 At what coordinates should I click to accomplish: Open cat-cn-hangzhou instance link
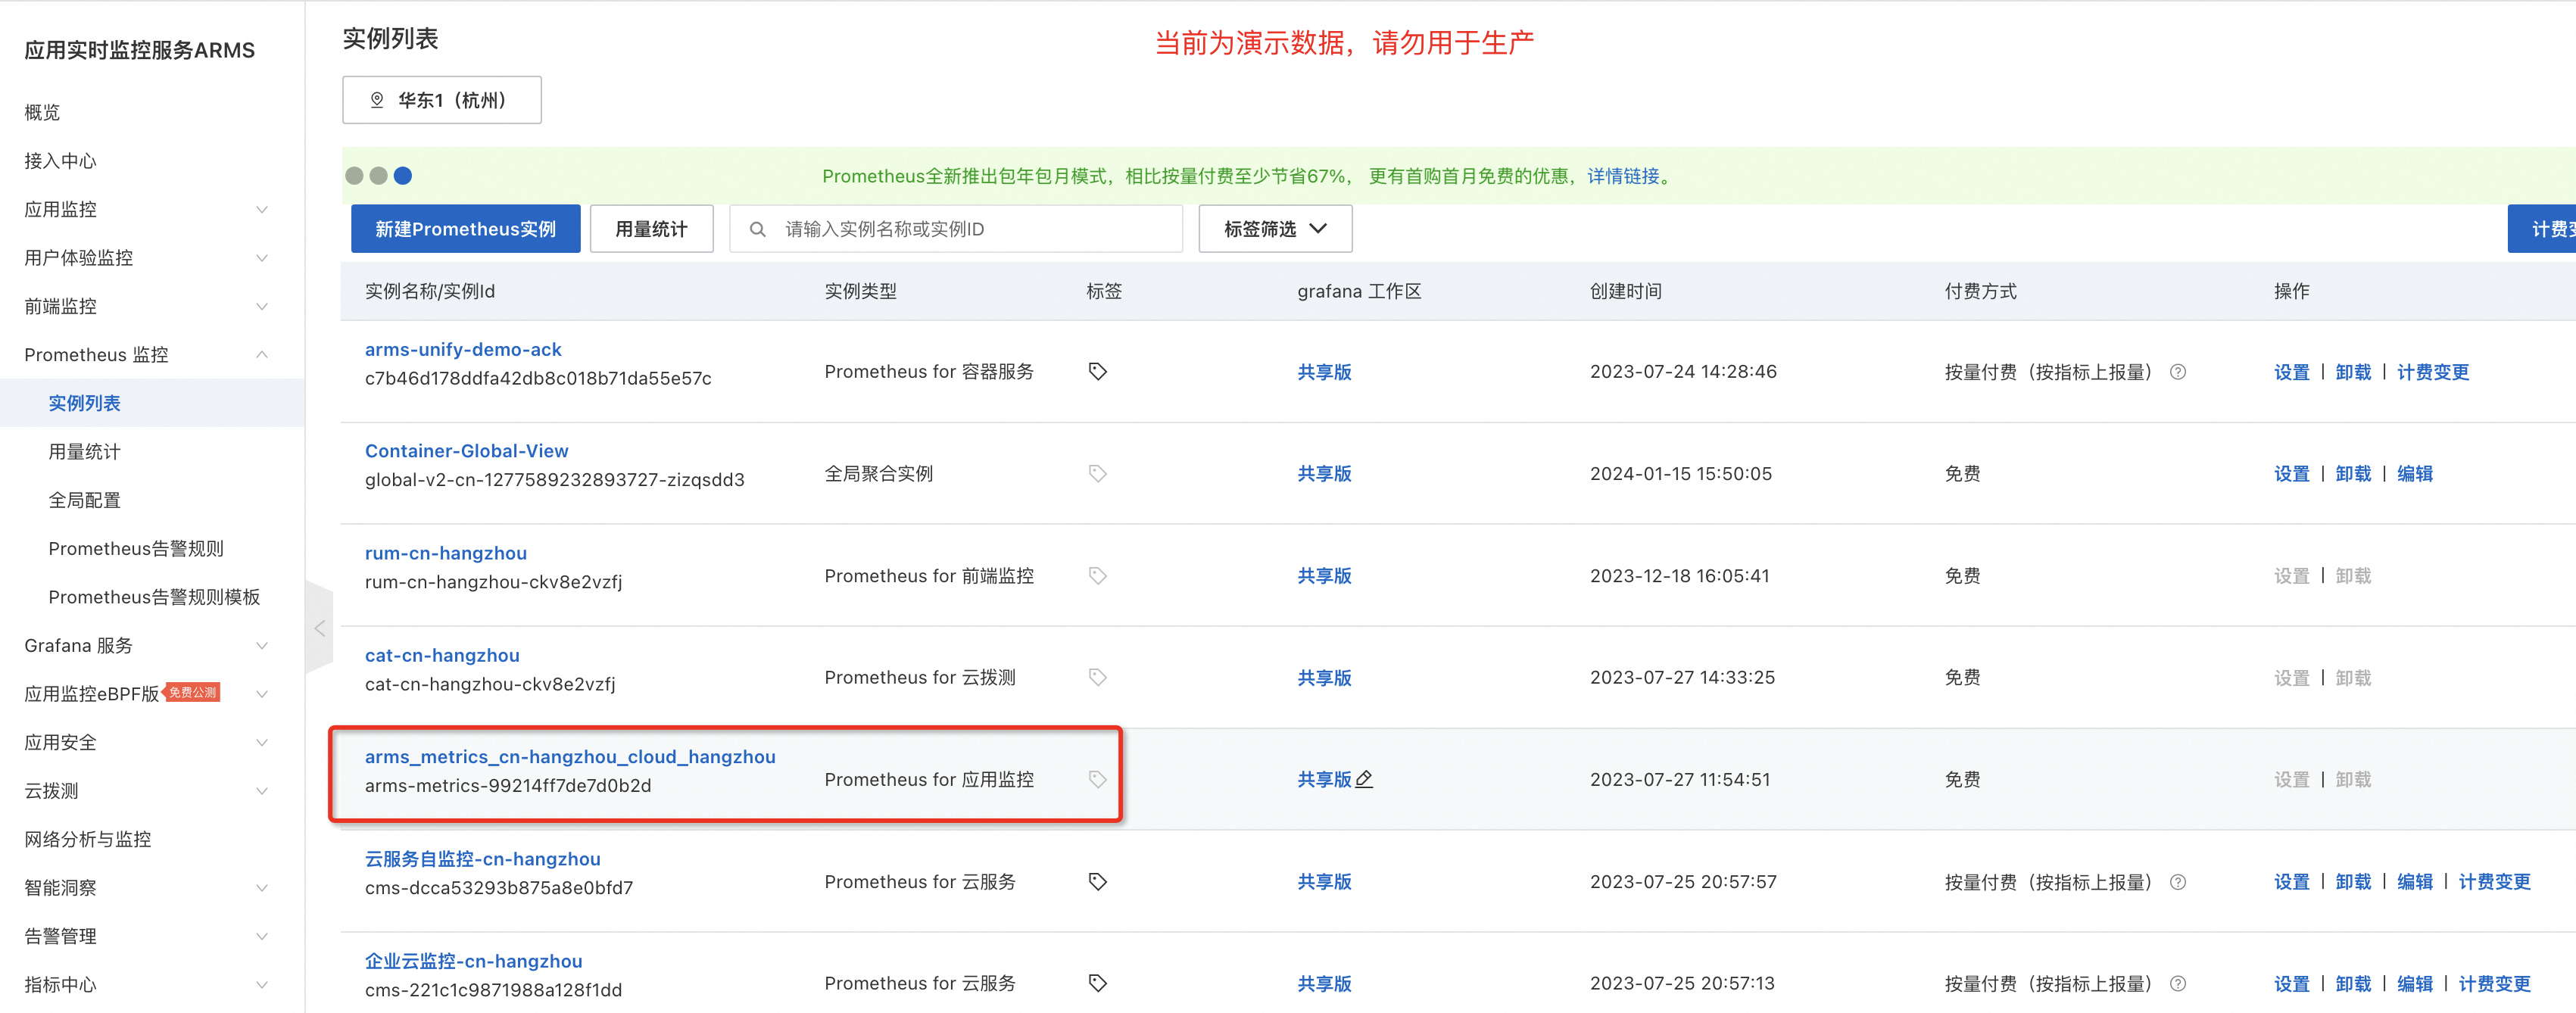[x=442, y=655]
